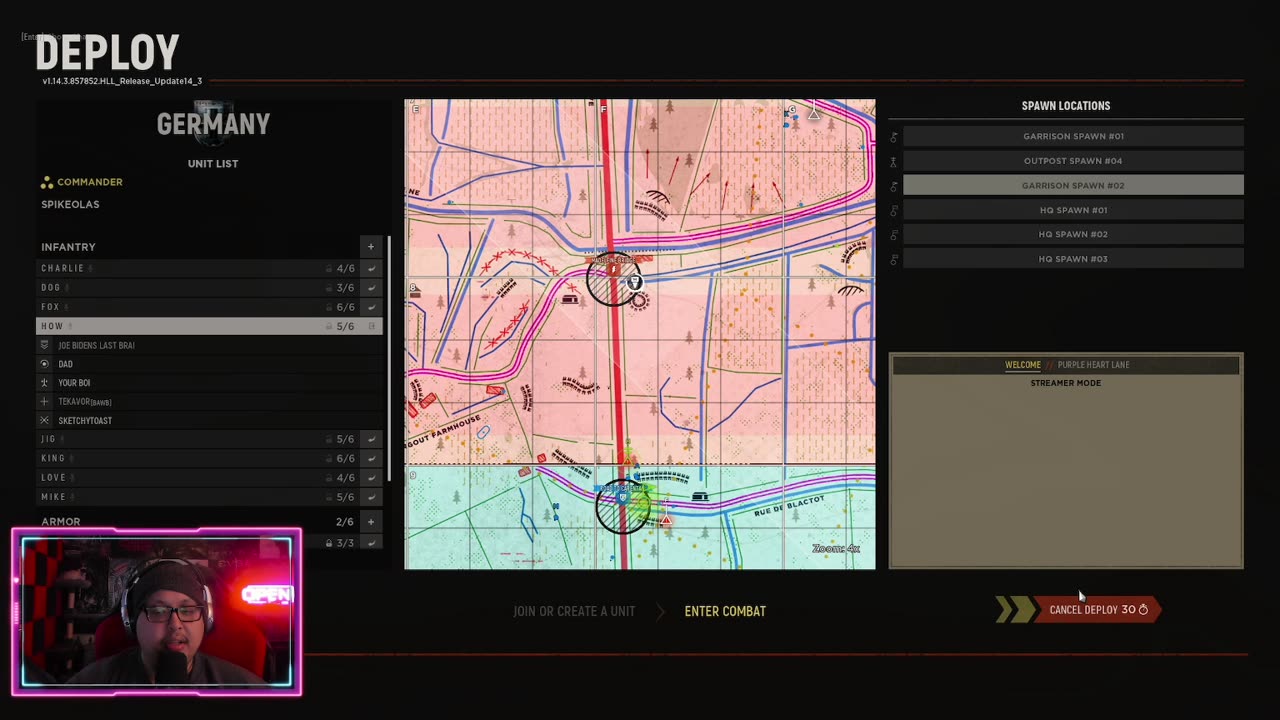This screenshot has width=1280, height=720.
Task: Click the lock icon on the Fox row
Action: pyautogui.click(x=328, y=307)
